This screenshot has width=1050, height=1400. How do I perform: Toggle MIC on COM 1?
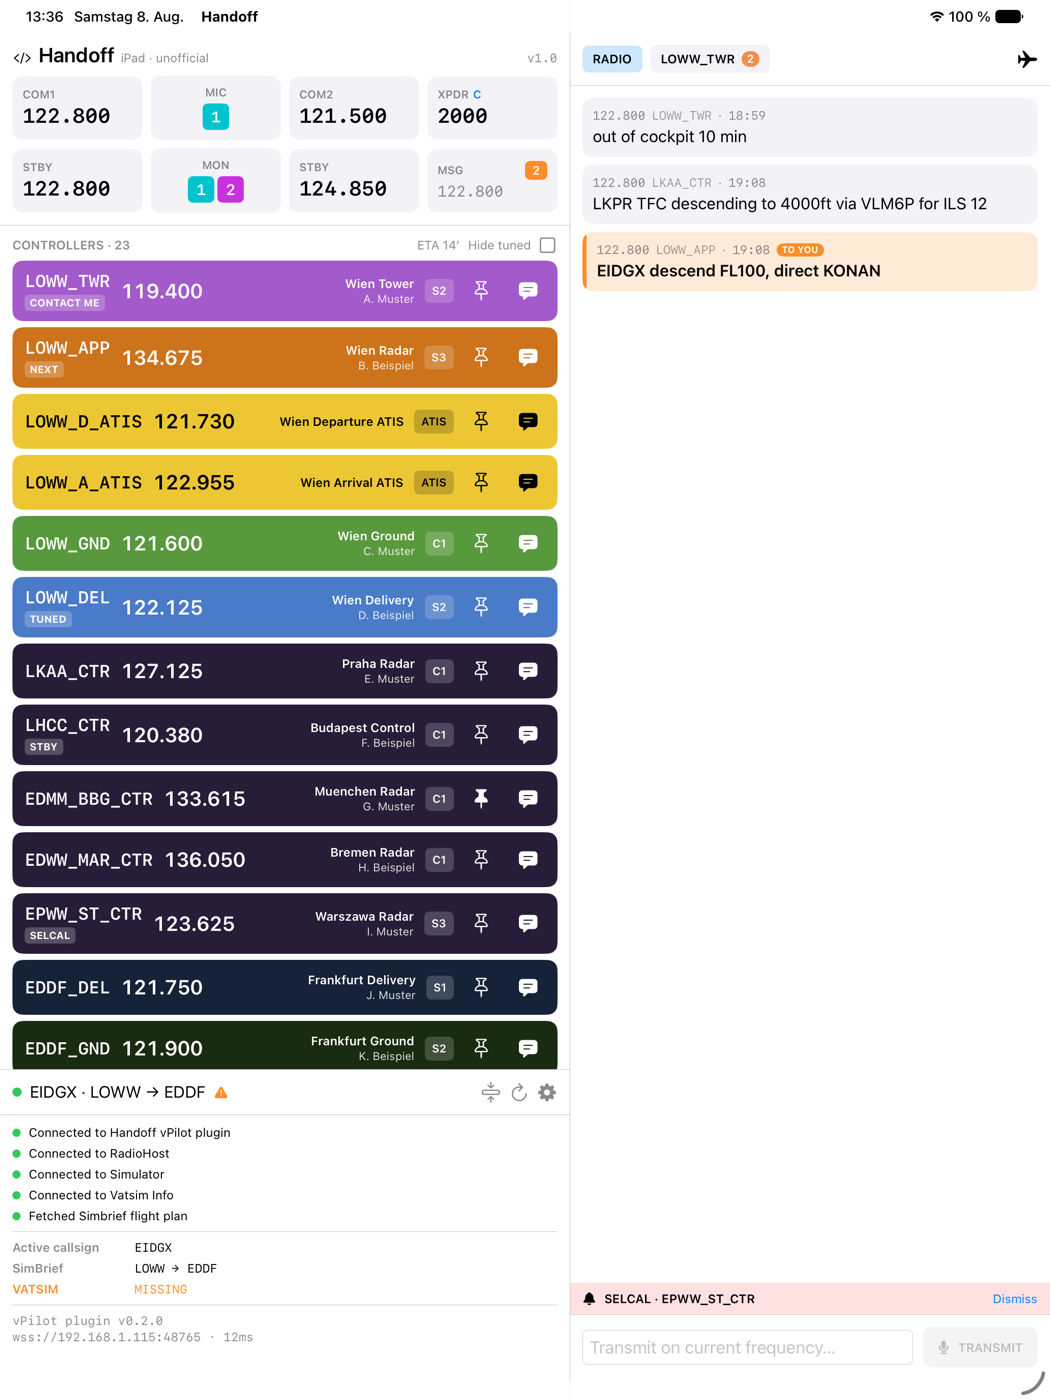click(216, 117)
